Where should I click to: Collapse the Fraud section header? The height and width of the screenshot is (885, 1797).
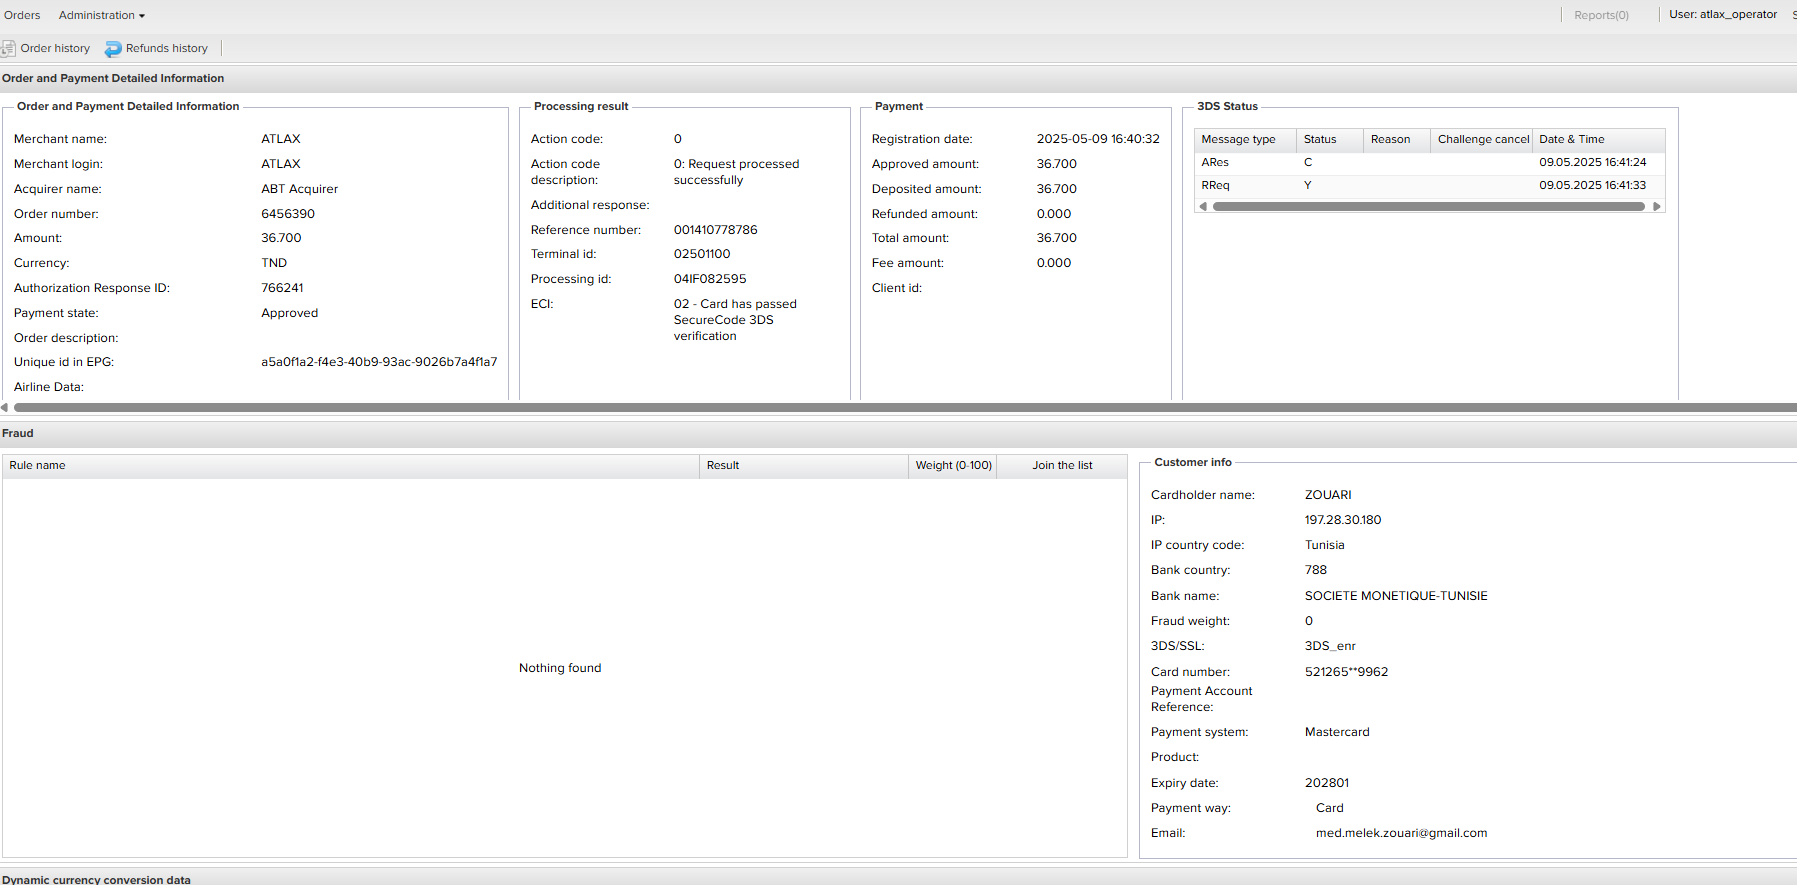click(x=18, y=433)
